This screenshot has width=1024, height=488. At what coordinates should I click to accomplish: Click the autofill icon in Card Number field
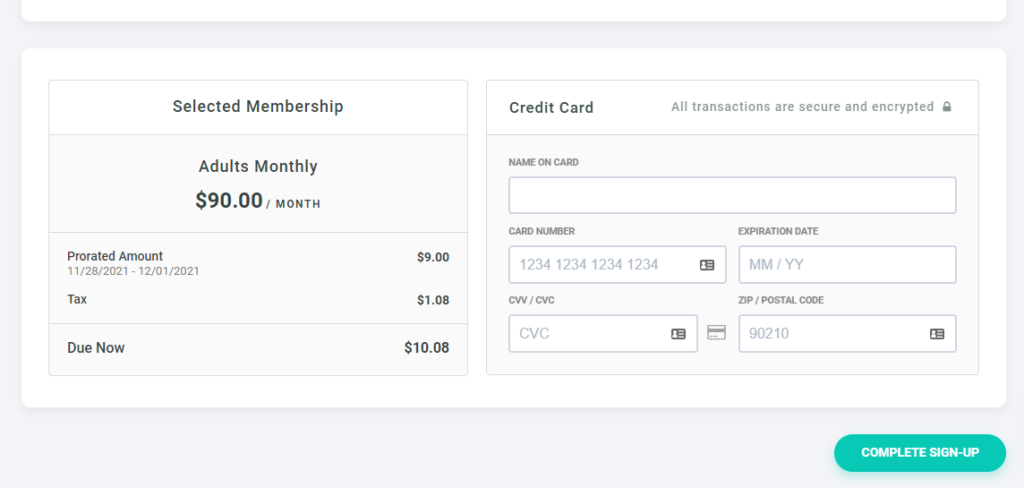tap(707, 265)
